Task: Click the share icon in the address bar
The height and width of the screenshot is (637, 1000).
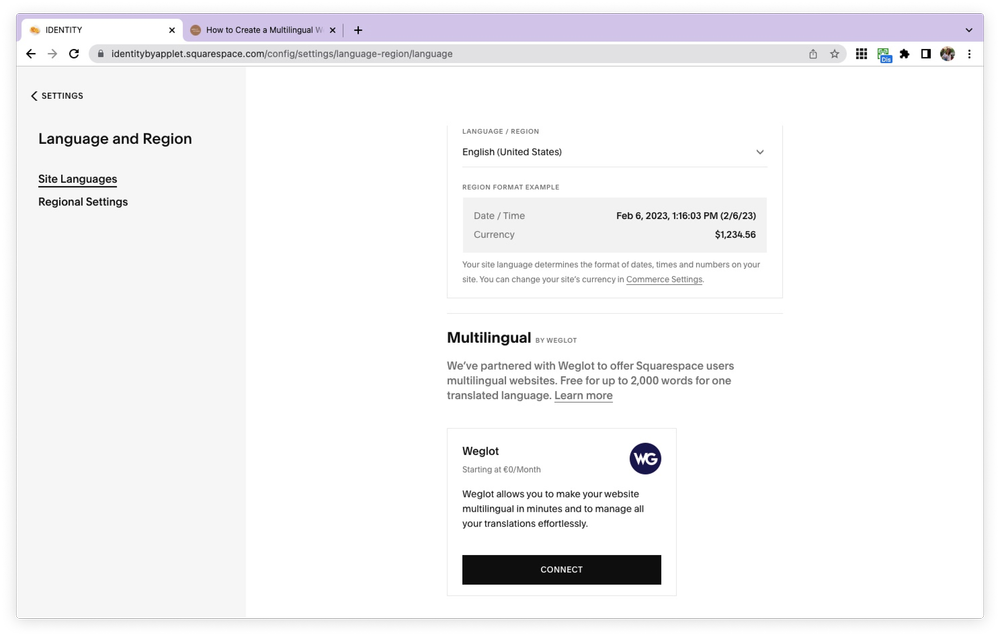Action: (x=812, y=54)
